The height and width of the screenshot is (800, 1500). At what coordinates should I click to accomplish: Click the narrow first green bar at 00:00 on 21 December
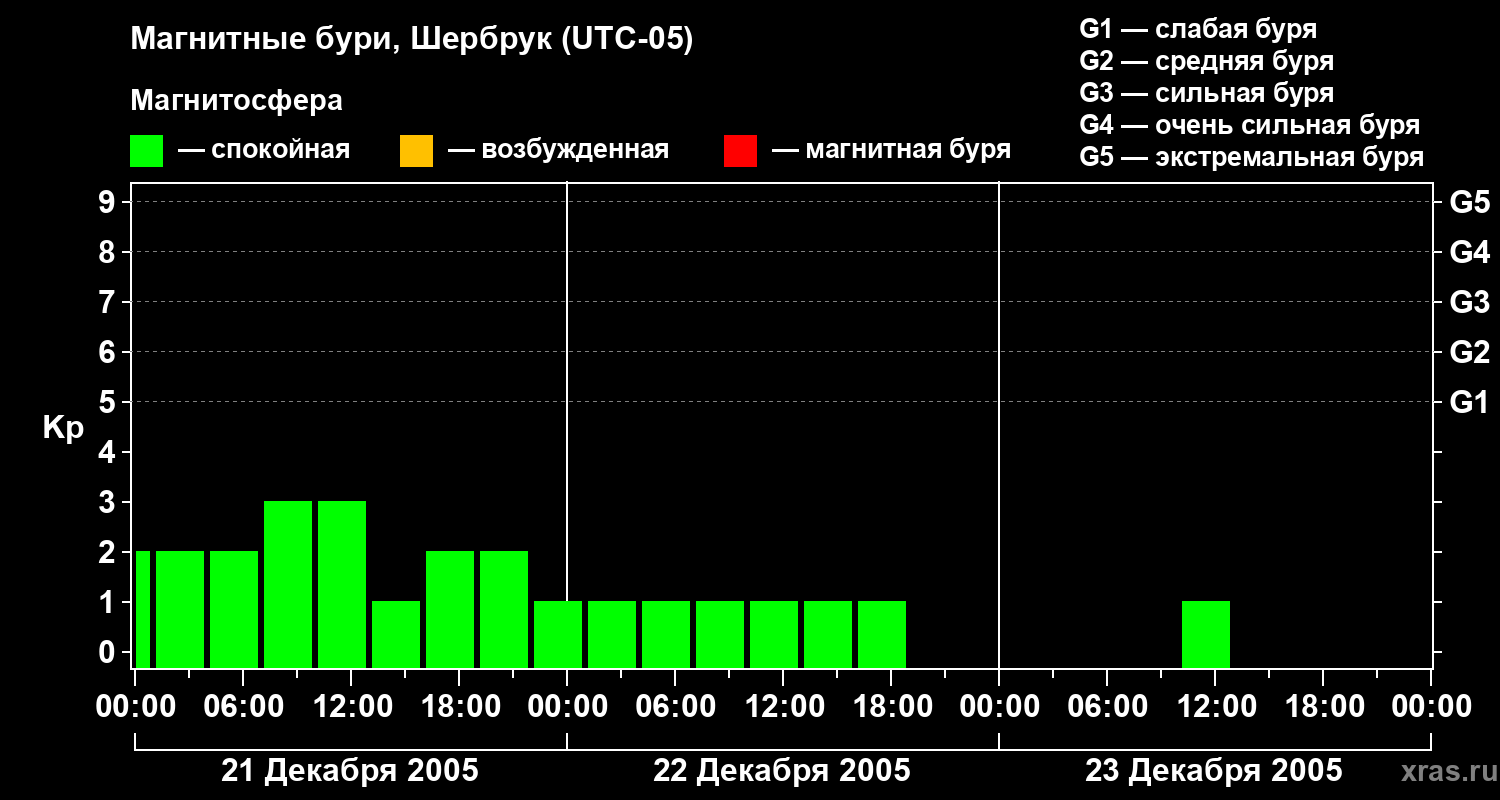(143, 609)
